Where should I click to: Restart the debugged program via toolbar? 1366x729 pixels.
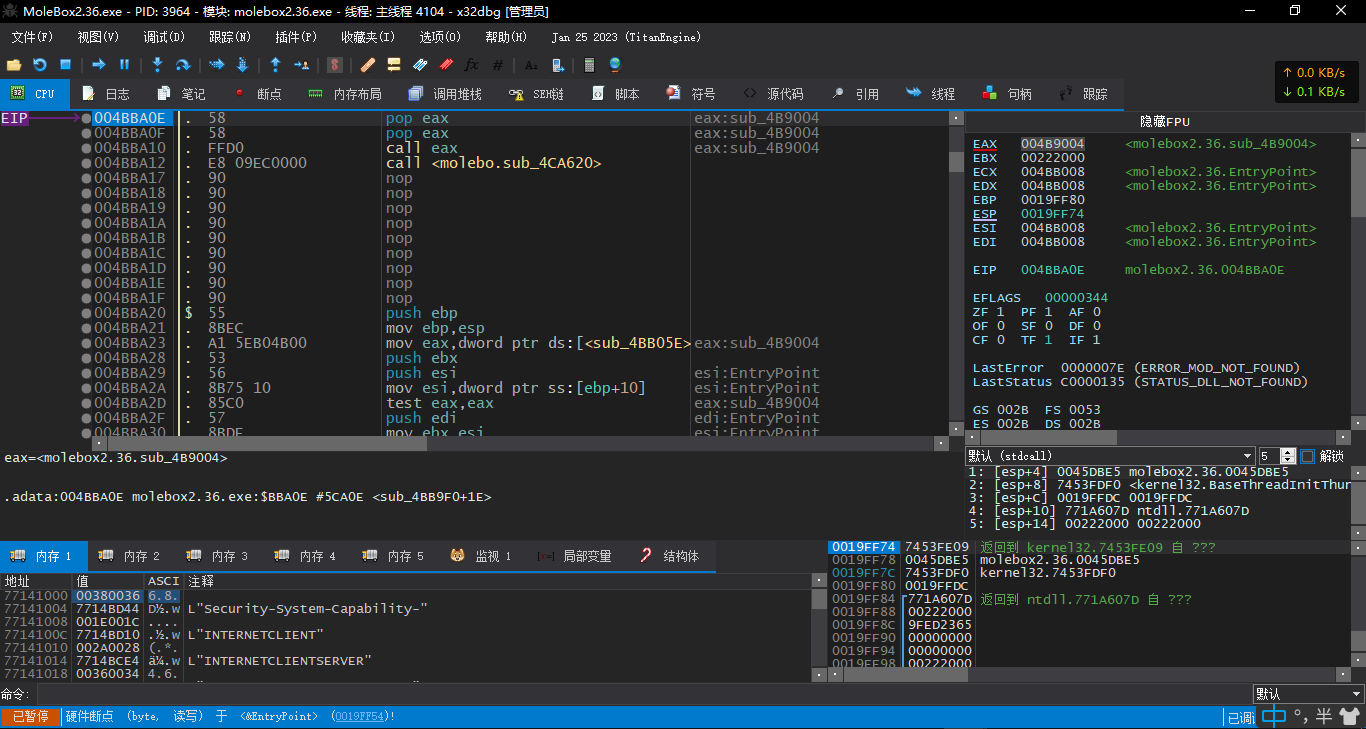click(x=40, y=65)
